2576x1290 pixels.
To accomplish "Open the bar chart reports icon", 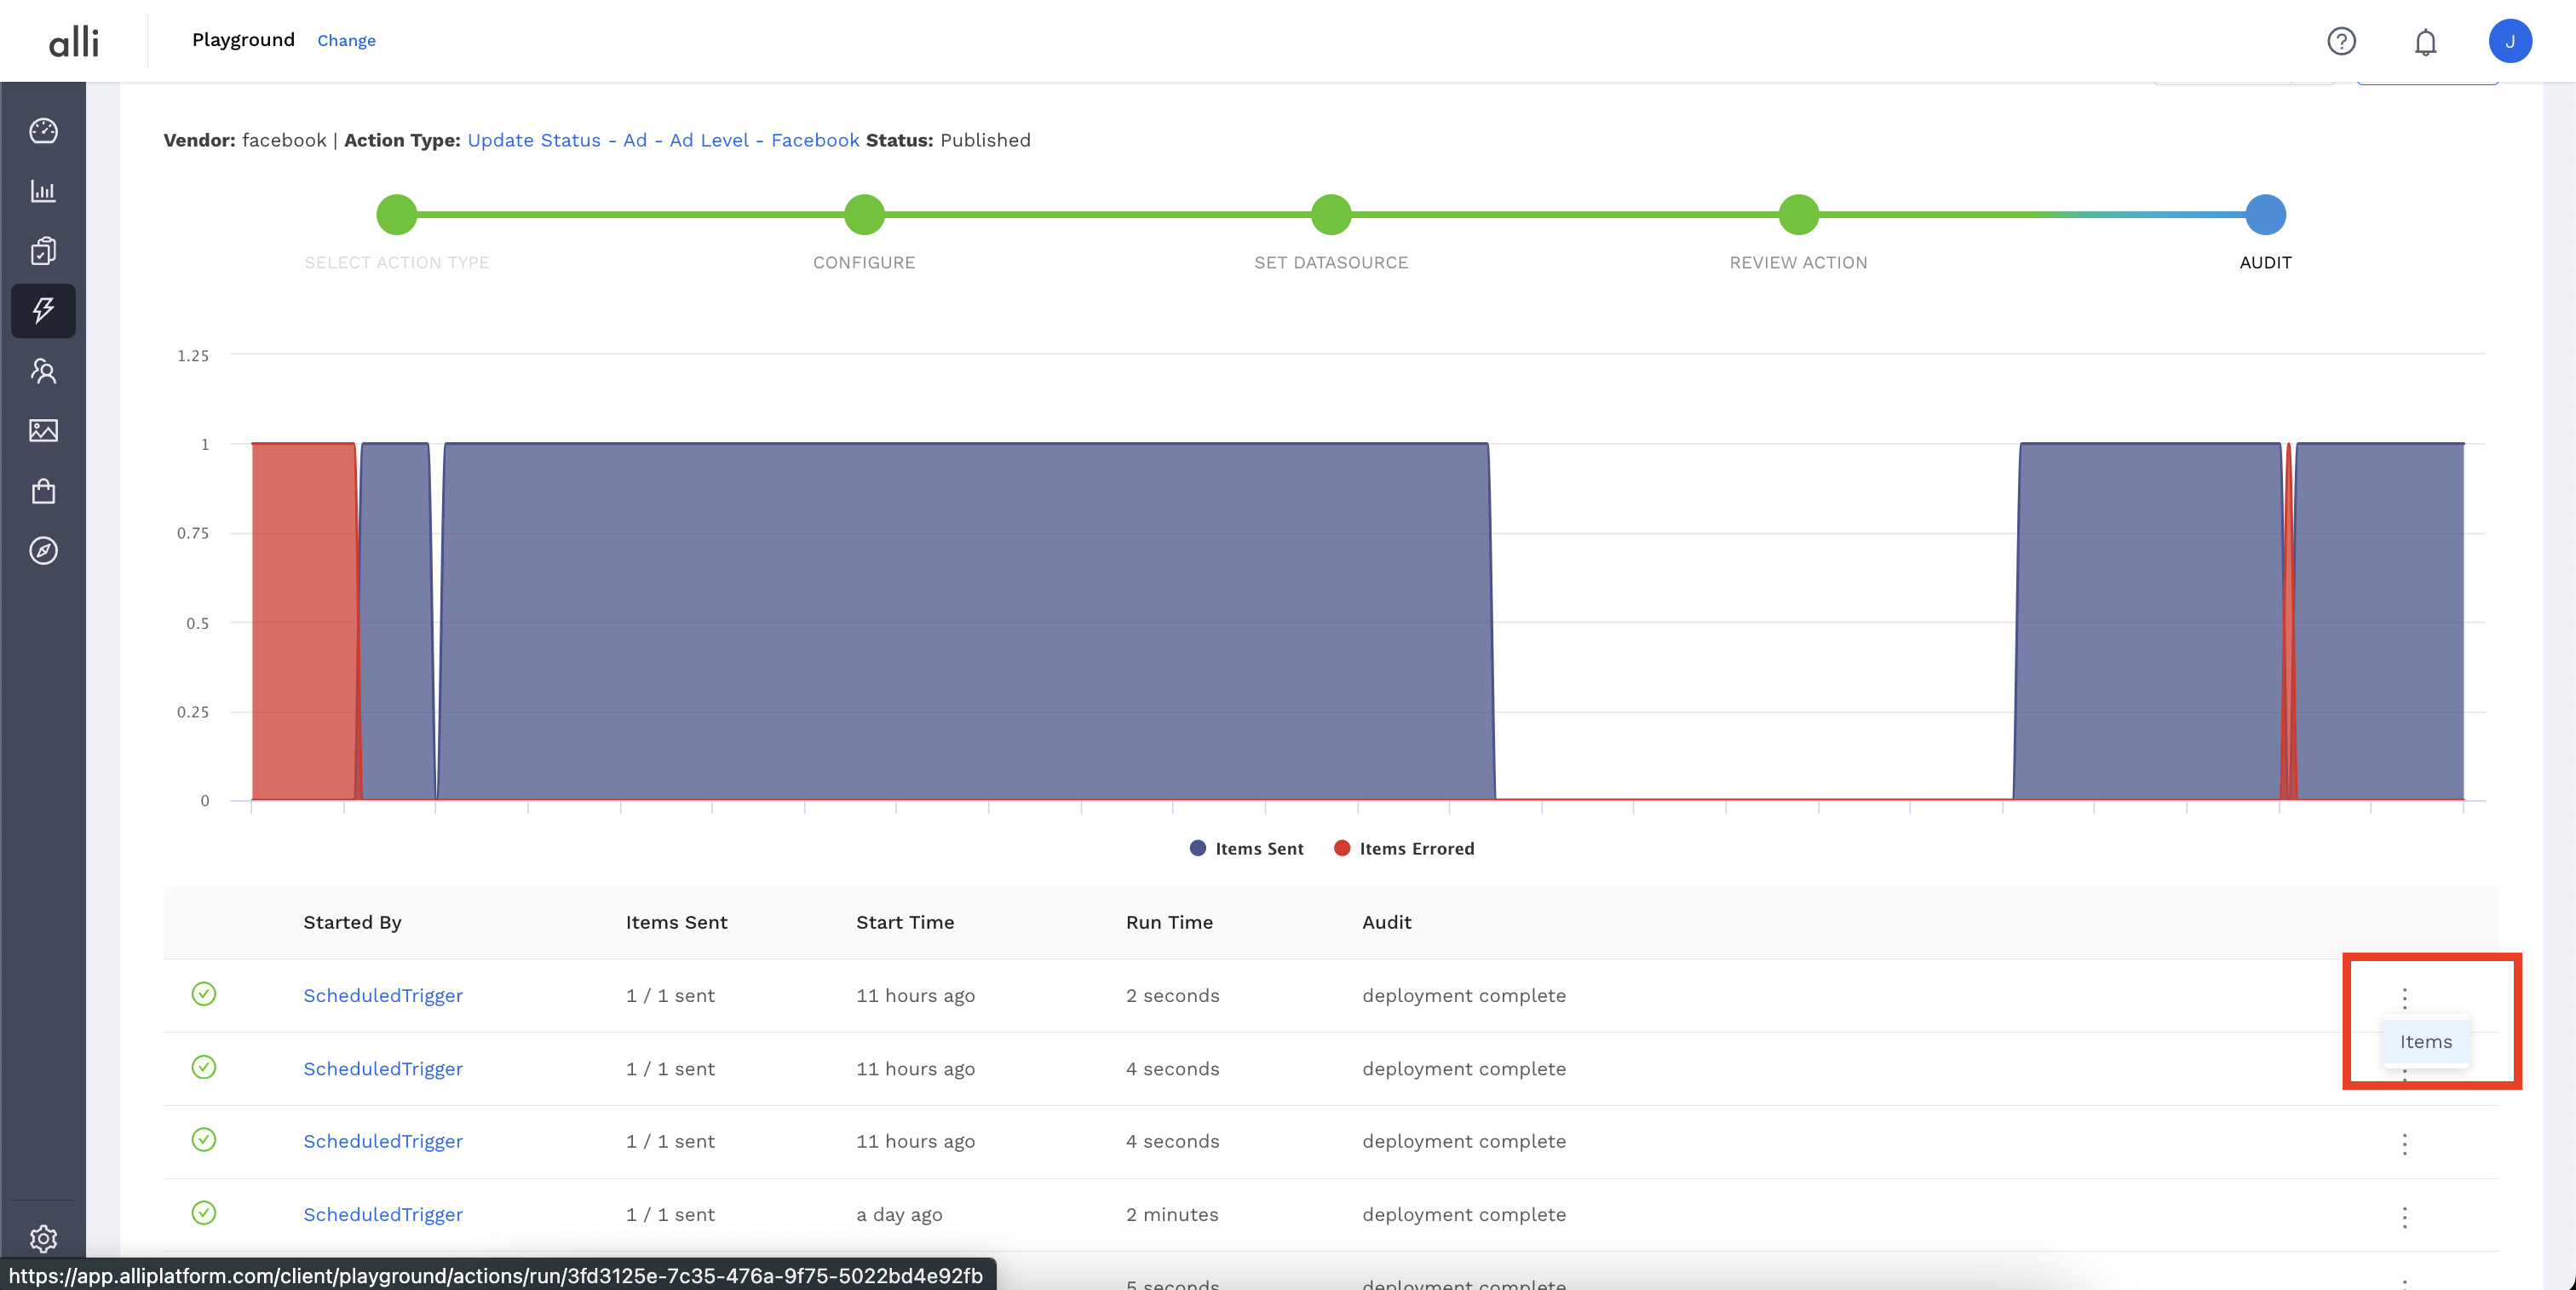I will click(43, 191).
